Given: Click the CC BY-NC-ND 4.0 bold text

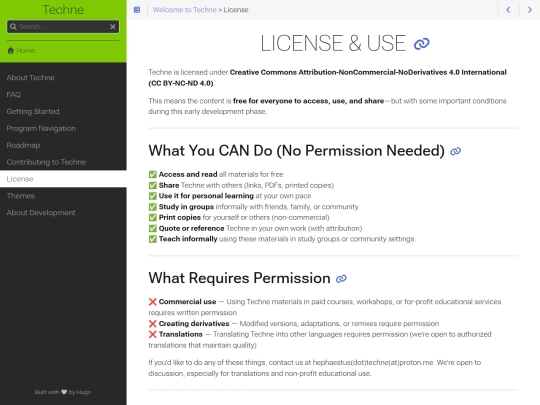Looking at the screenshot, I should pyautogui.click(x=181, y=83).
